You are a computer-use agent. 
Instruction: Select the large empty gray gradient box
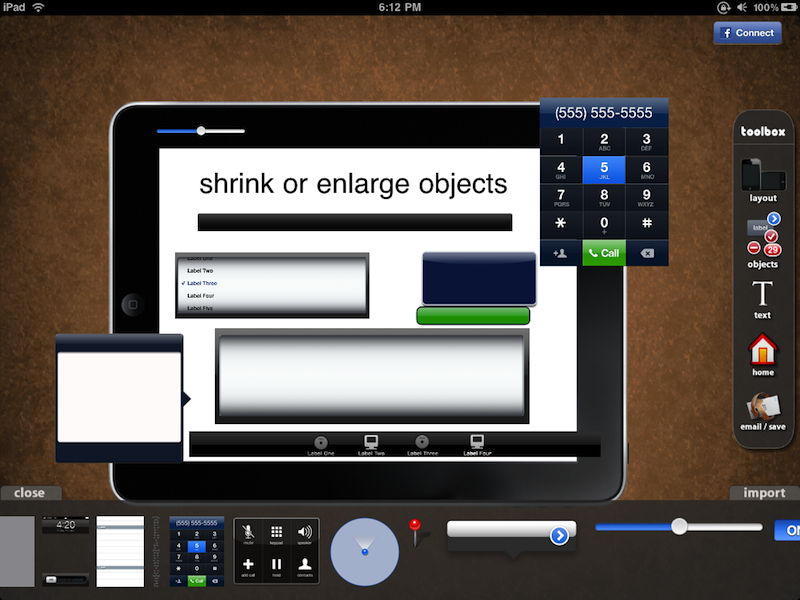(x=372, y=376)
